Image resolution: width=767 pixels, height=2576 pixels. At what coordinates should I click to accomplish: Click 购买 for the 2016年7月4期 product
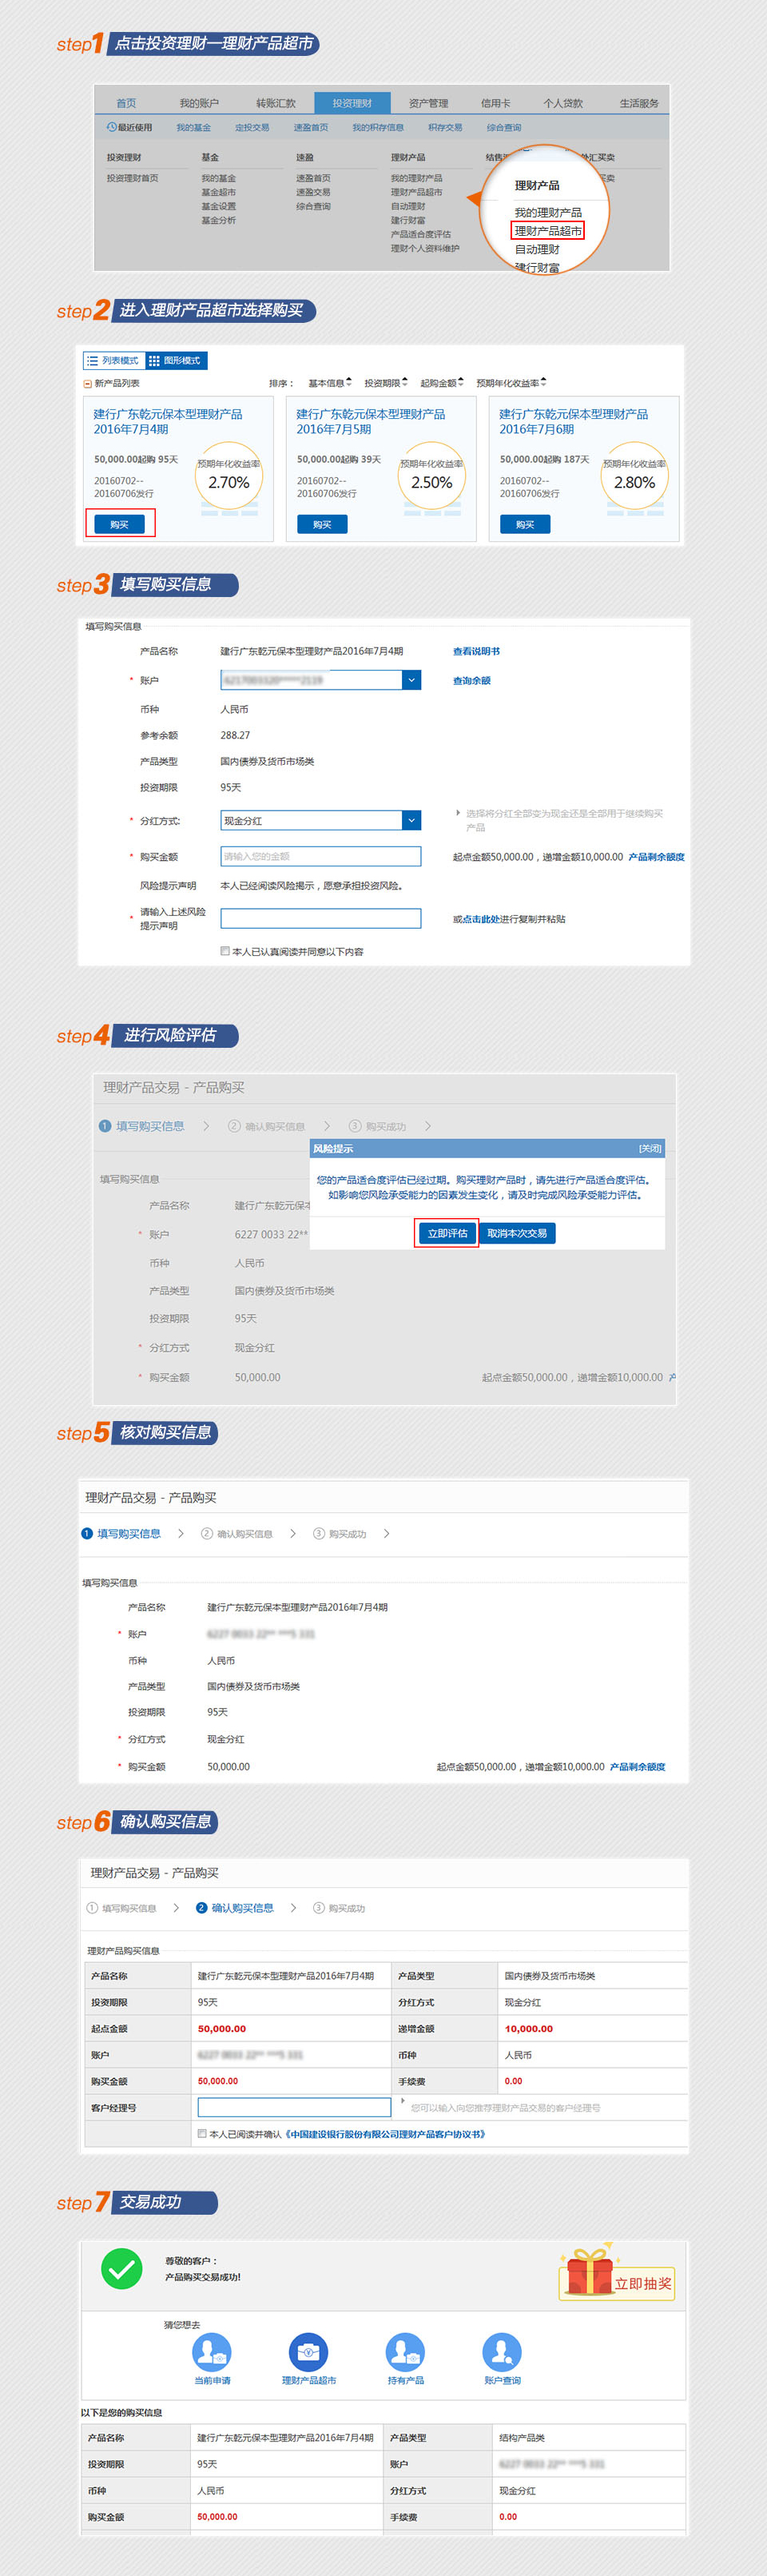119,524
